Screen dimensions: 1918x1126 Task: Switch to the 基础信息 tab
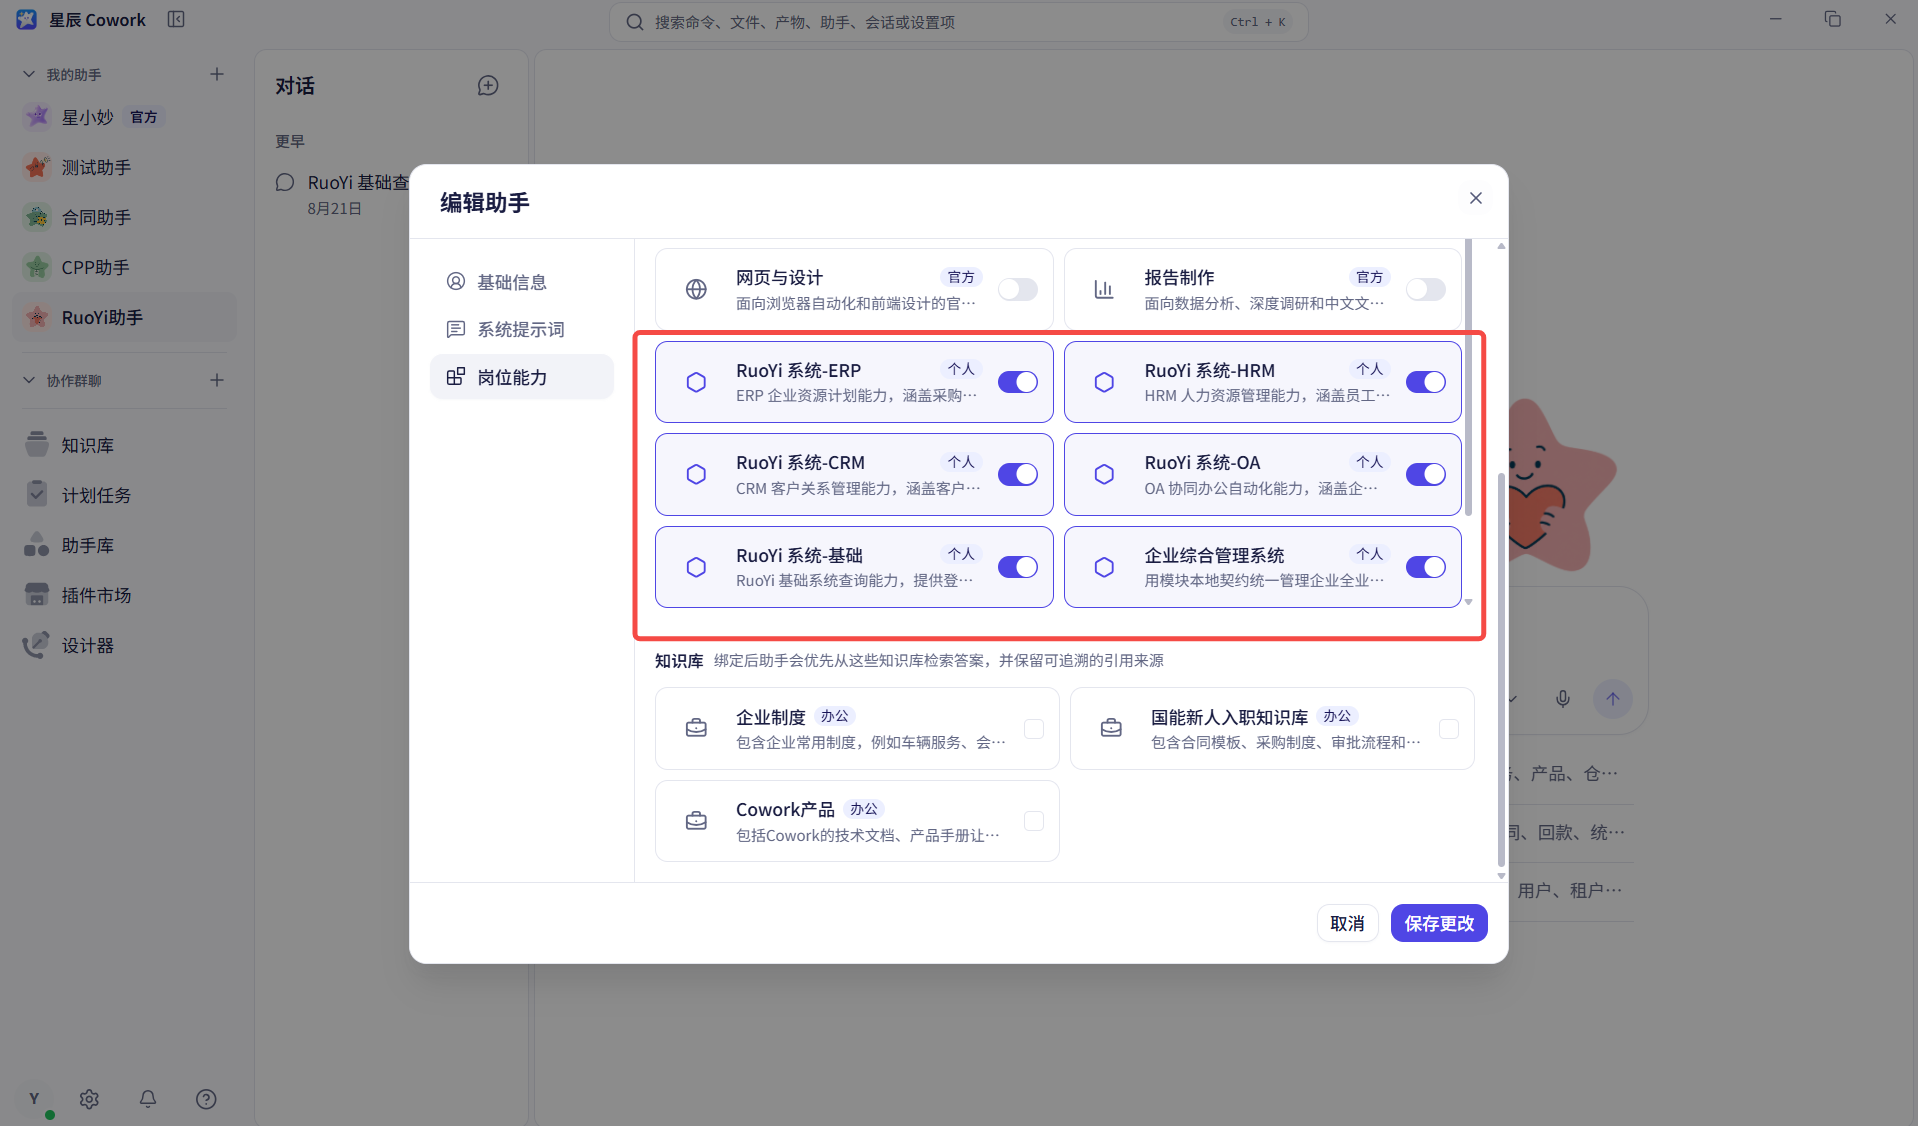pyautogui.click(x=522, y=282)
